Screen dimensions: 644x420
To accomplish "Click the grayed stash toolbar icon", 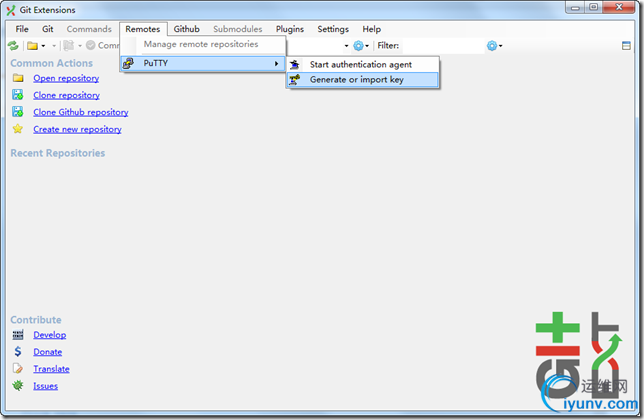I will (x=69, y=46).
